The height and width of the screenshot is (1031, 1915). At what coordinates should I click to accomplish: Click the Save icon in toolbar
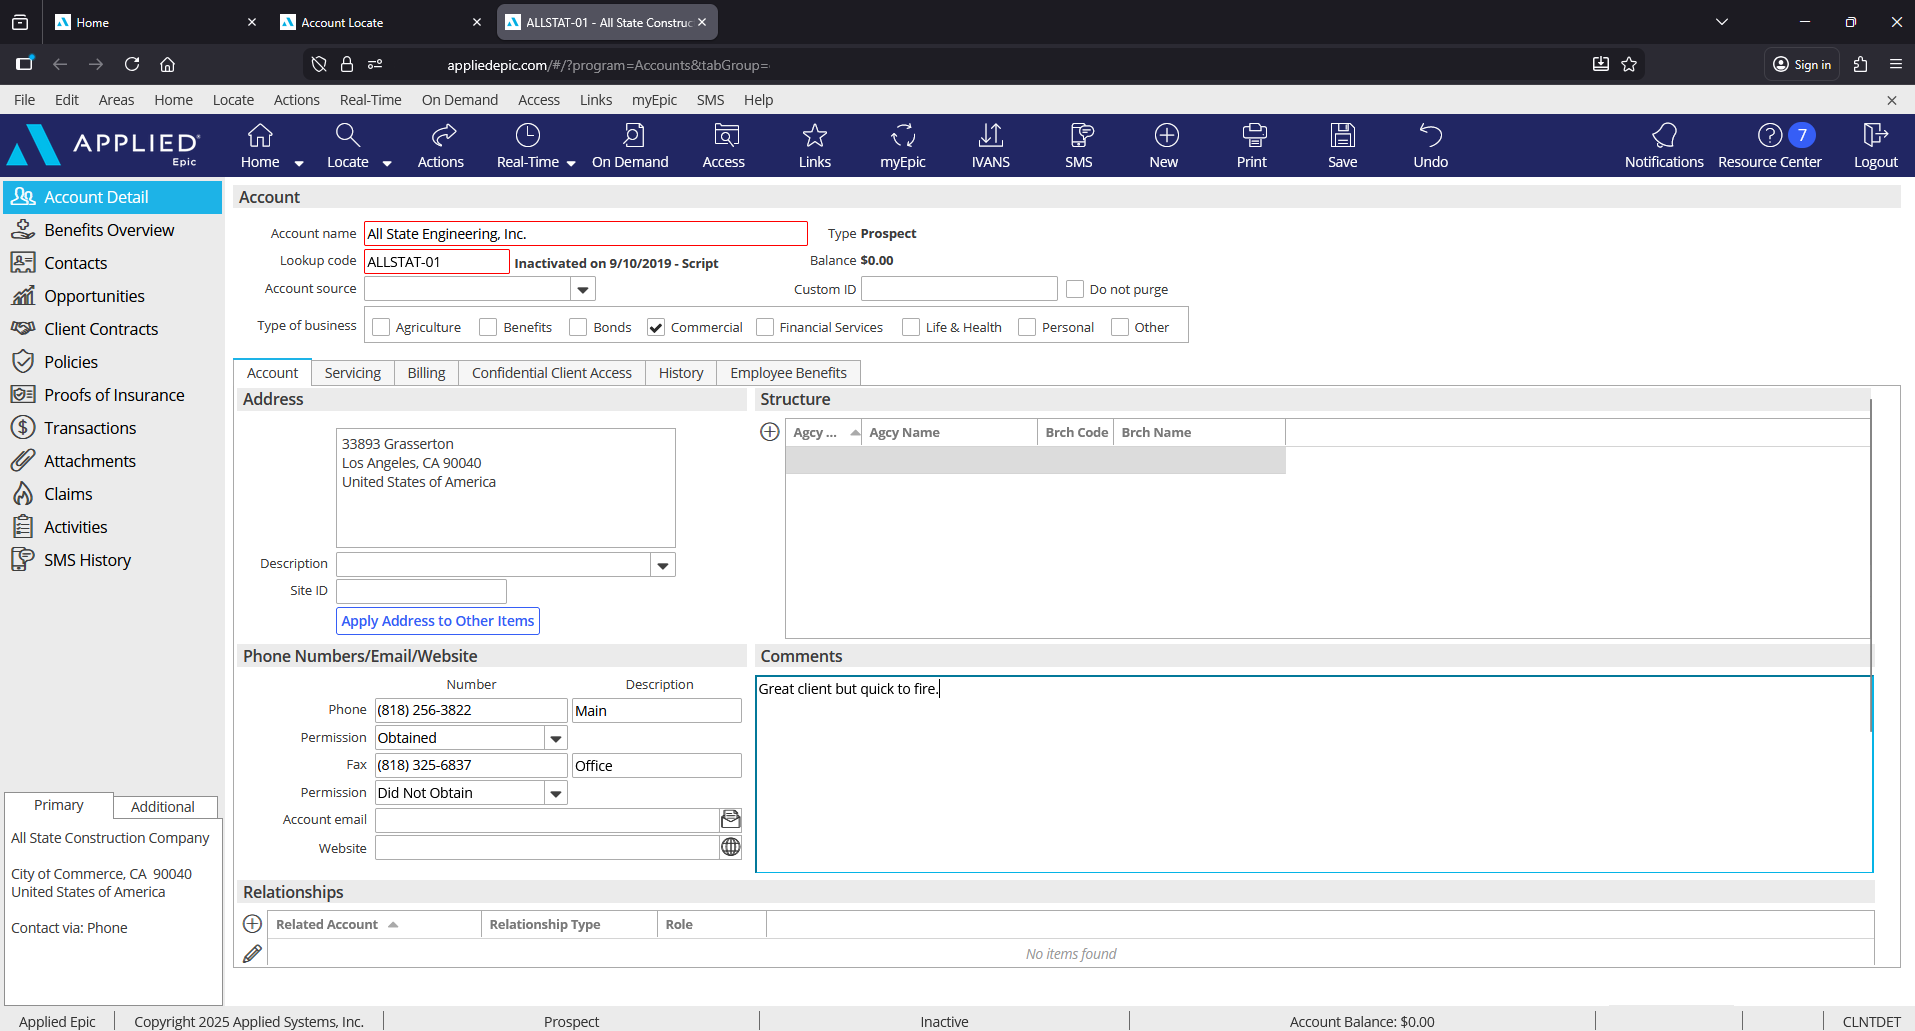coord(1342,145)
